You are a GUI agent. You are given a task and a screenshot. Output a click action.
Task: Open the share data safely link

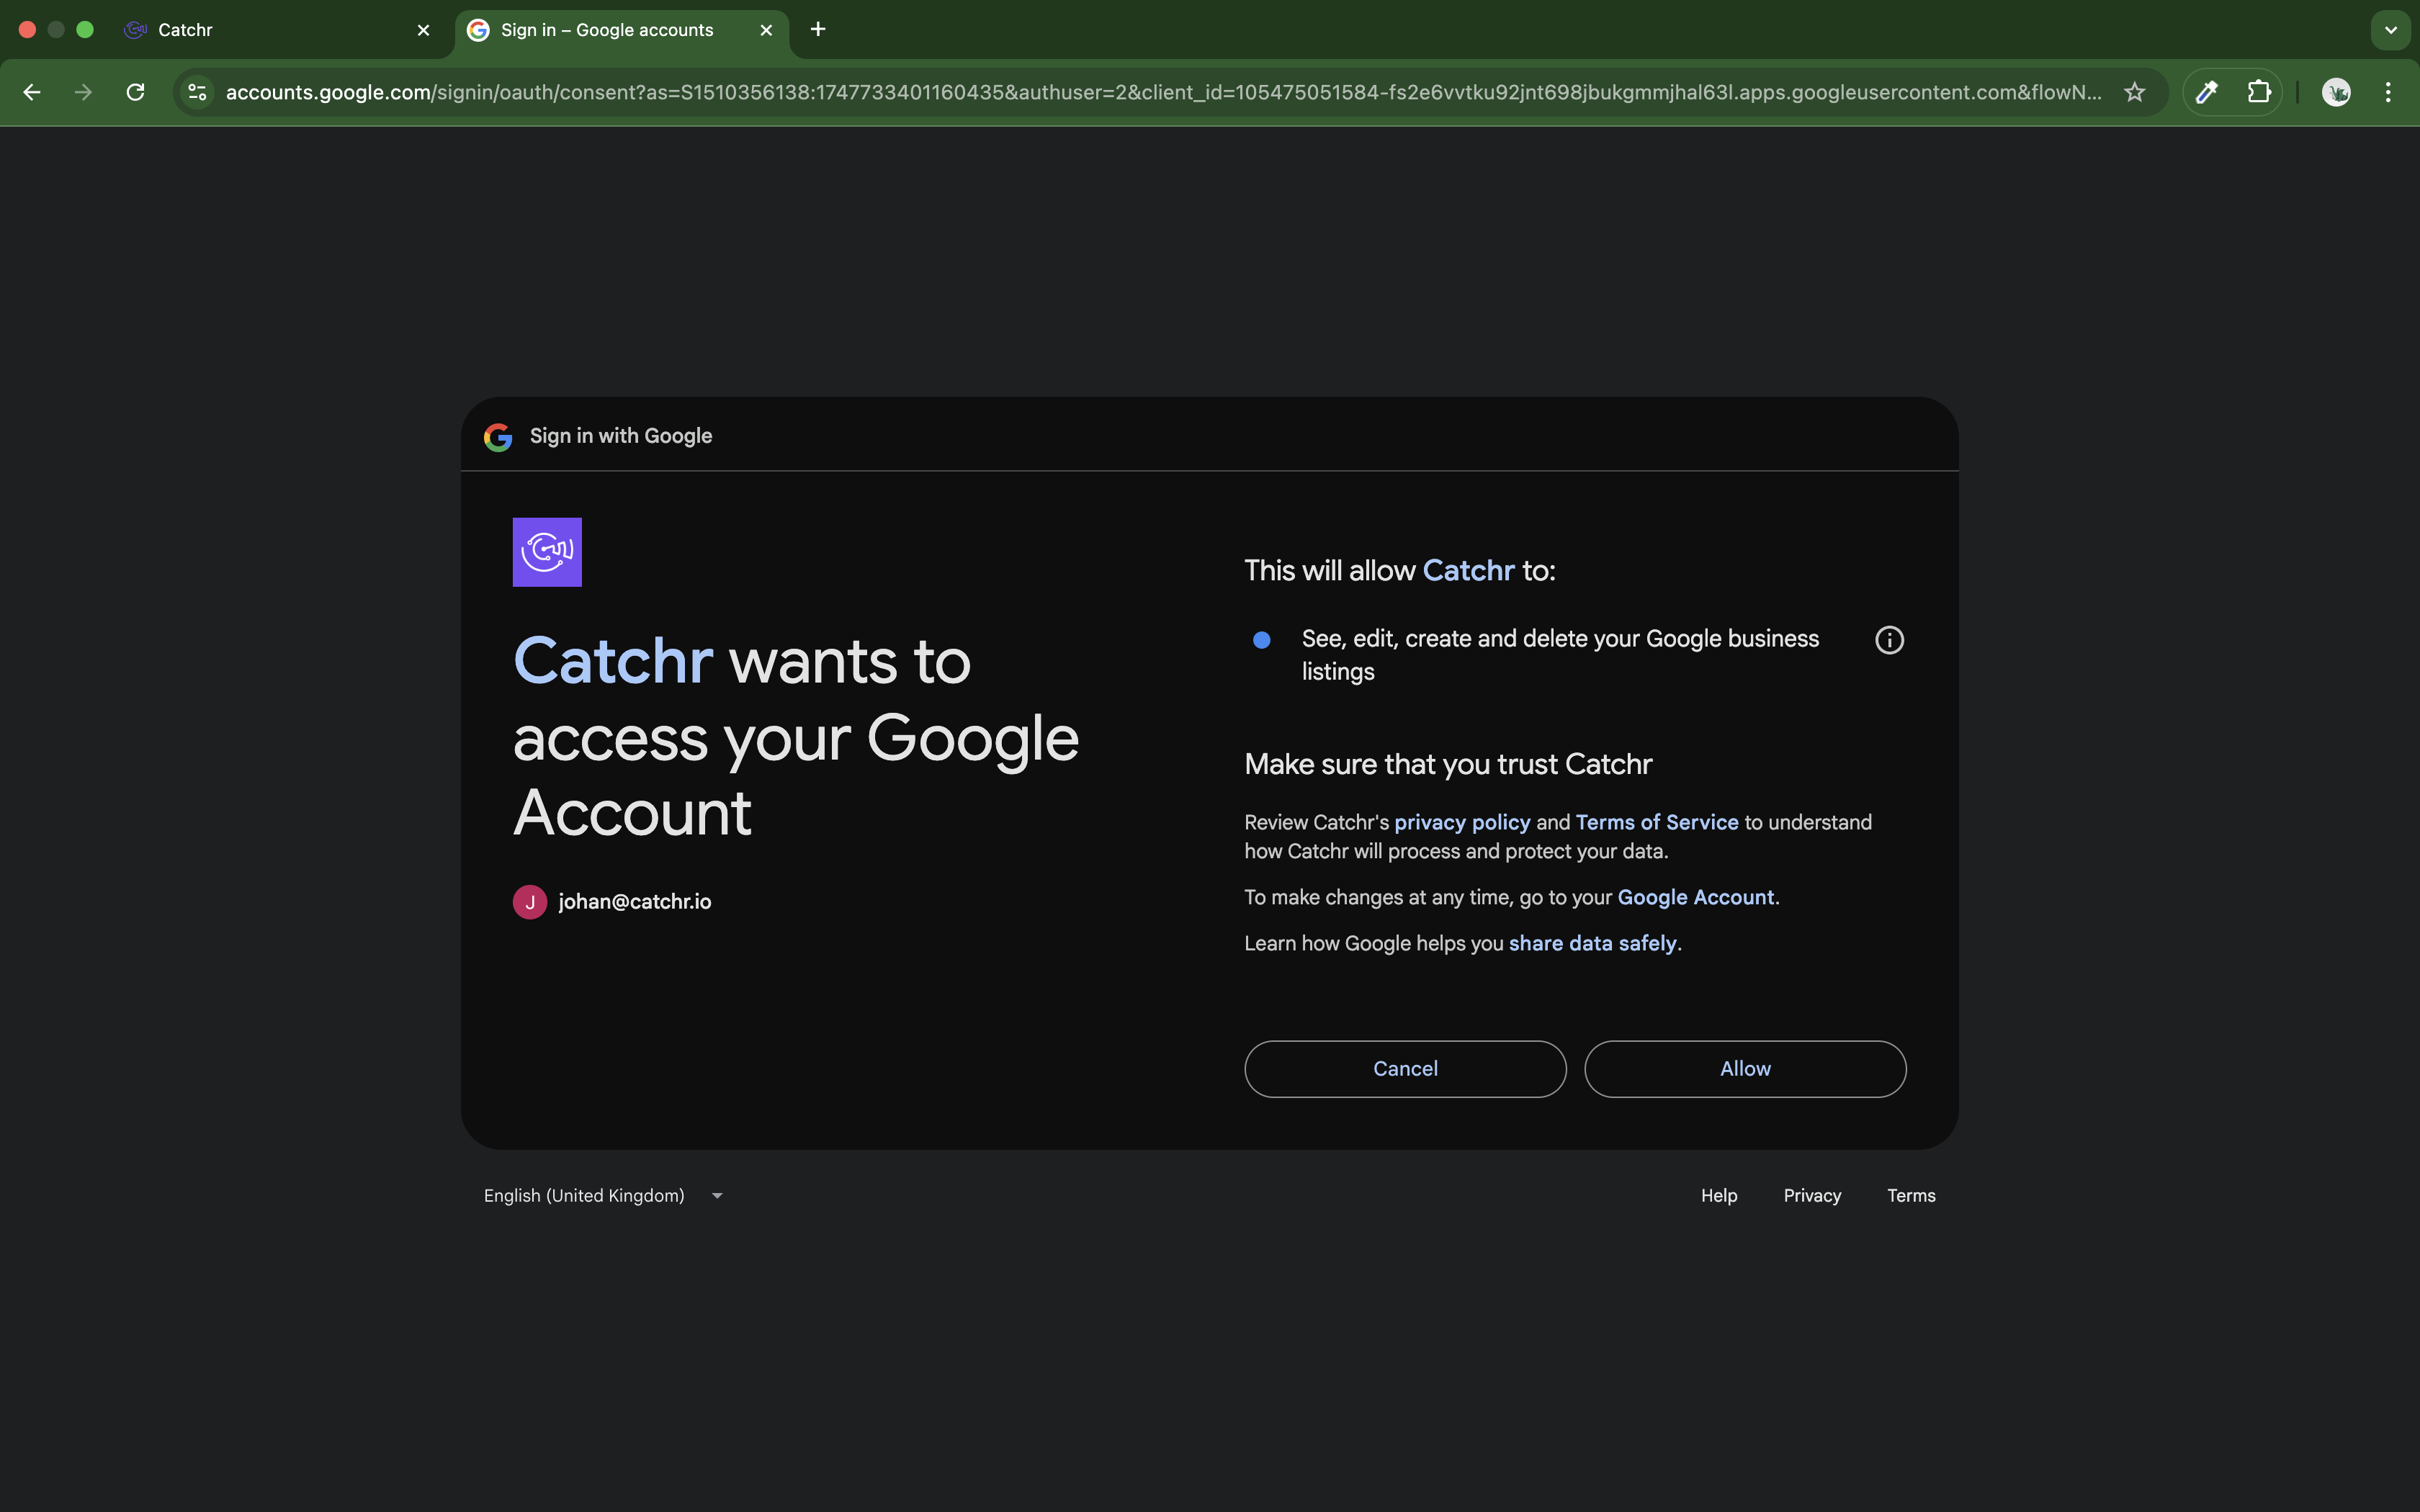1592,943
